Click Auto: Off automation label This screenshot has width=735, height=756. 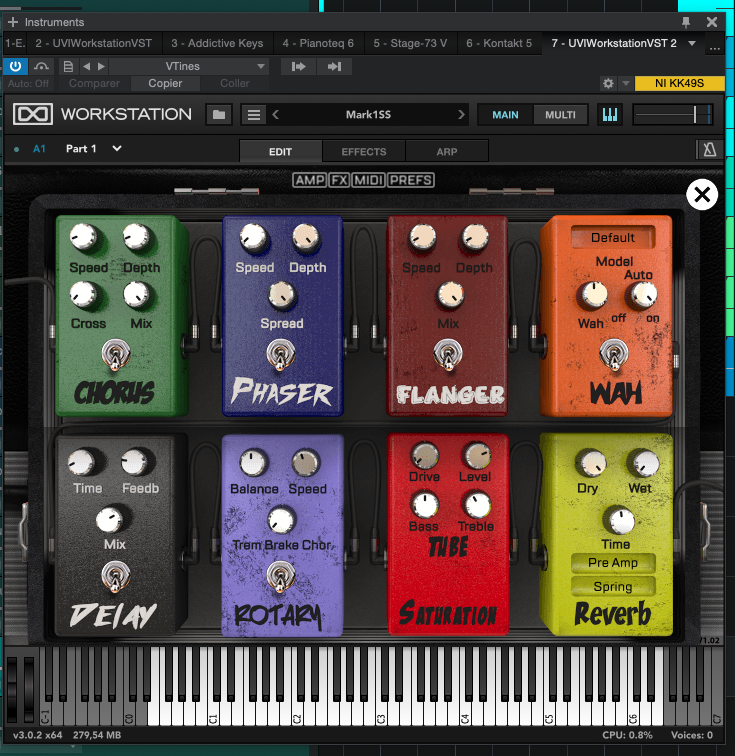(x=28, y=83)
